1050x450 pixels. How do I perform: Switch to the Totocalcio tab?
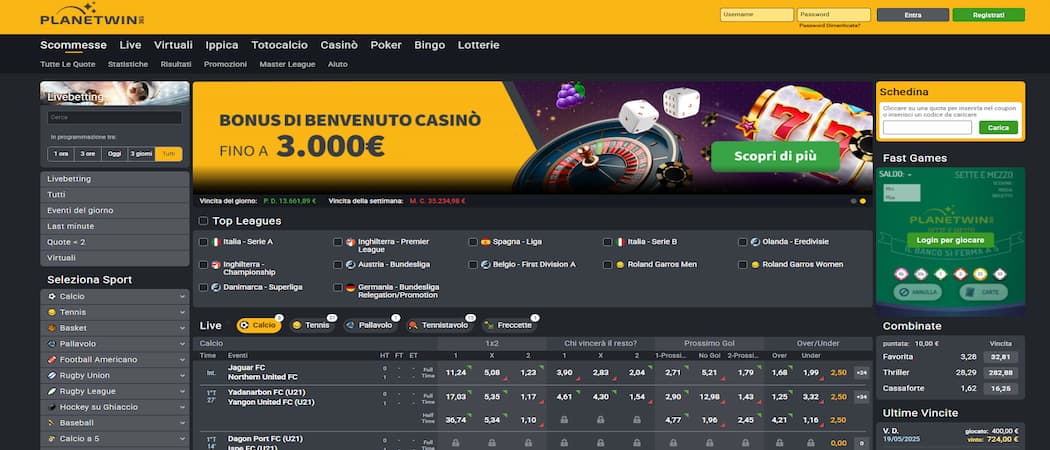pos(279,45)
